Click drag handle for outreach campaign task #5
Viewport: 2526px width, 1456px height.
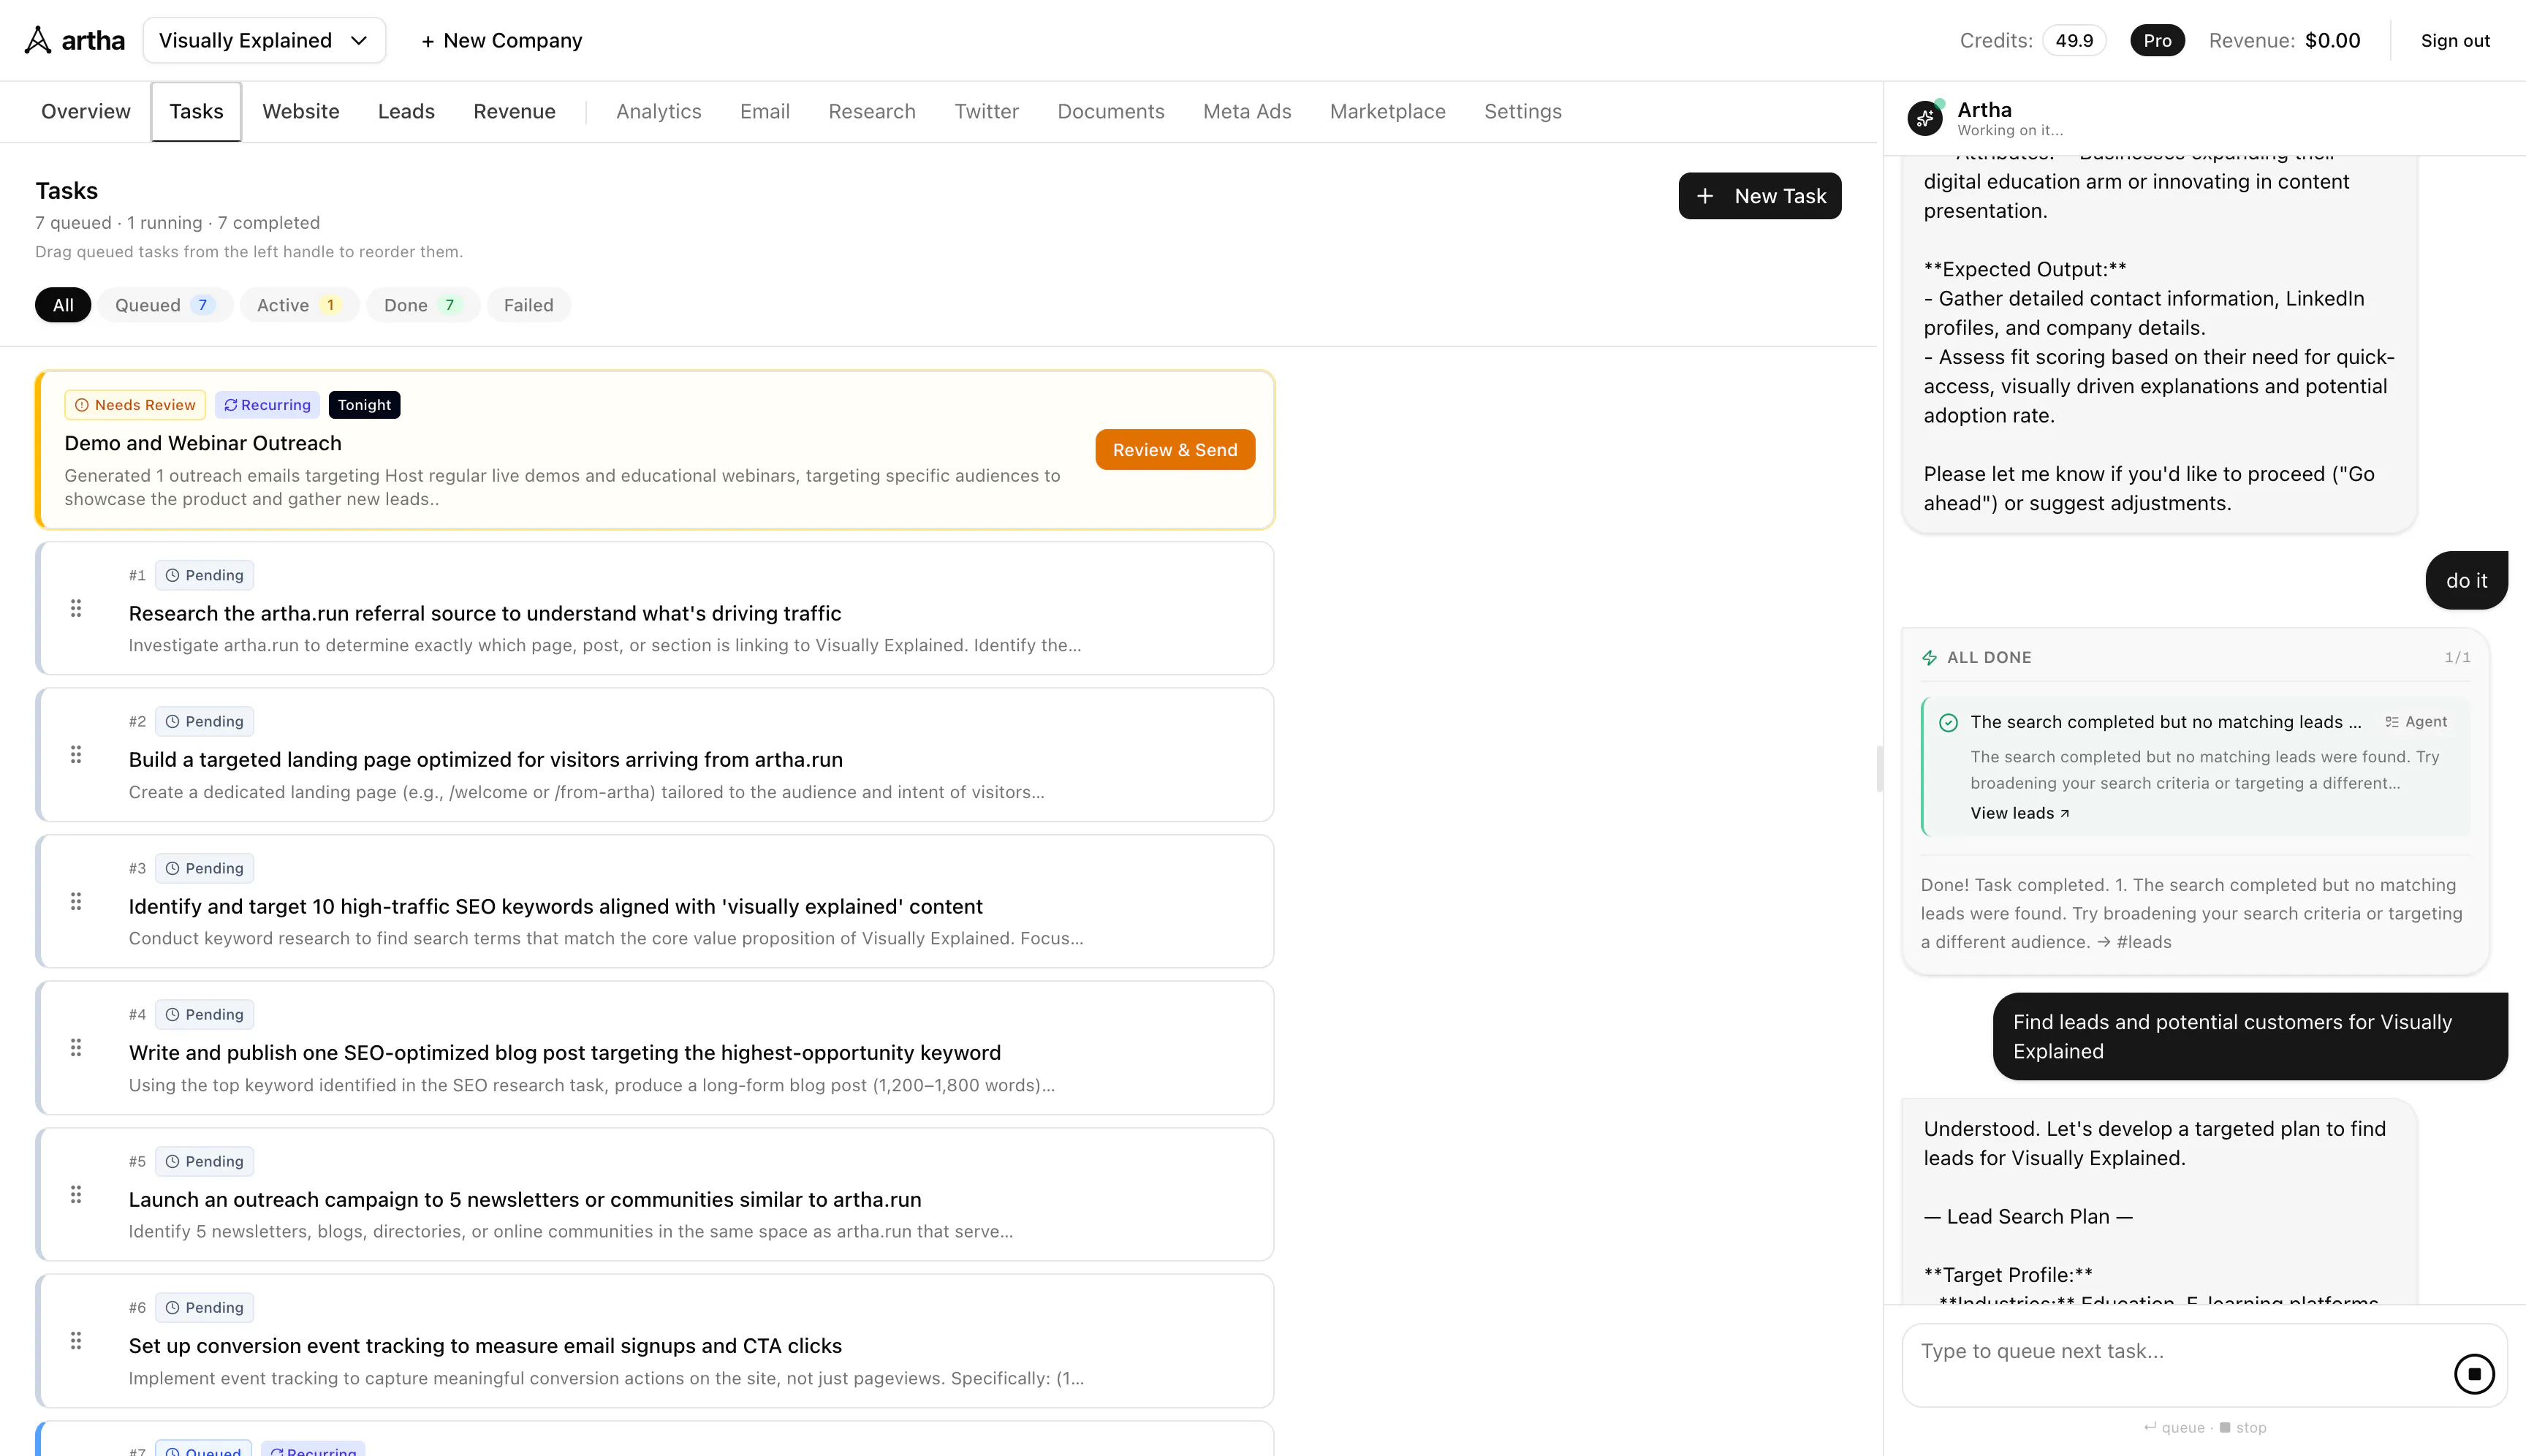pos(76,1194)
